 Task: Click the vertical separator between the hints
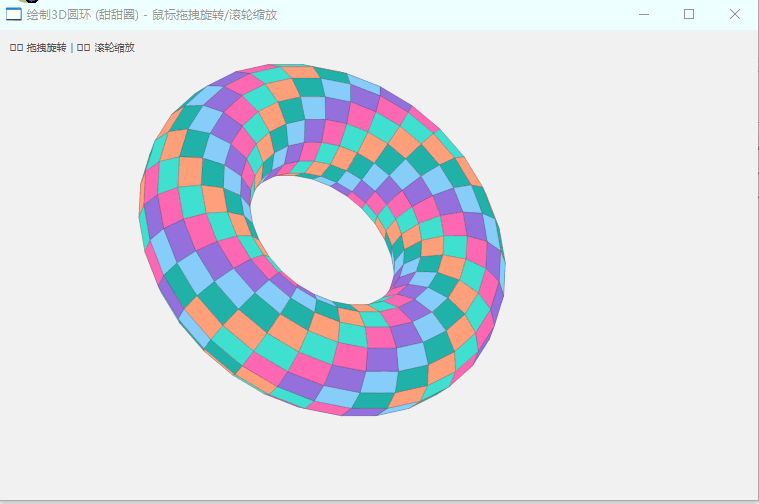[72, 47]
